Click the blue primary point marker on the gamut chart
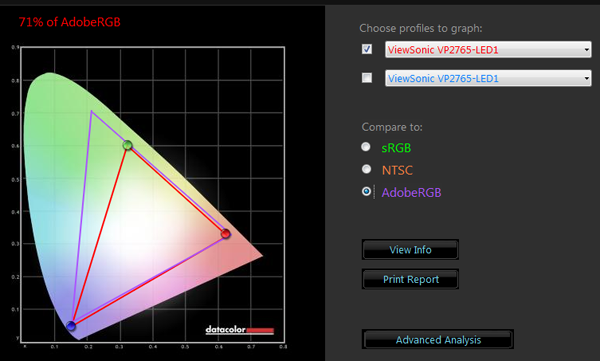 [71, 326]
